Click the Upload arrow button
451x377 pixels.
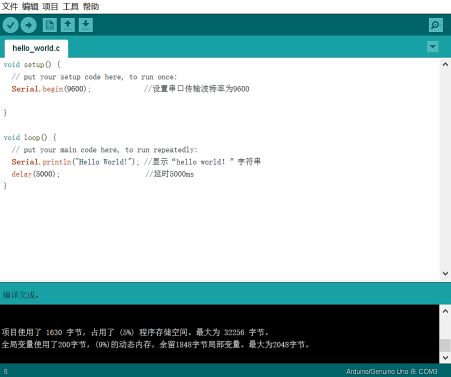click(29, 25)
